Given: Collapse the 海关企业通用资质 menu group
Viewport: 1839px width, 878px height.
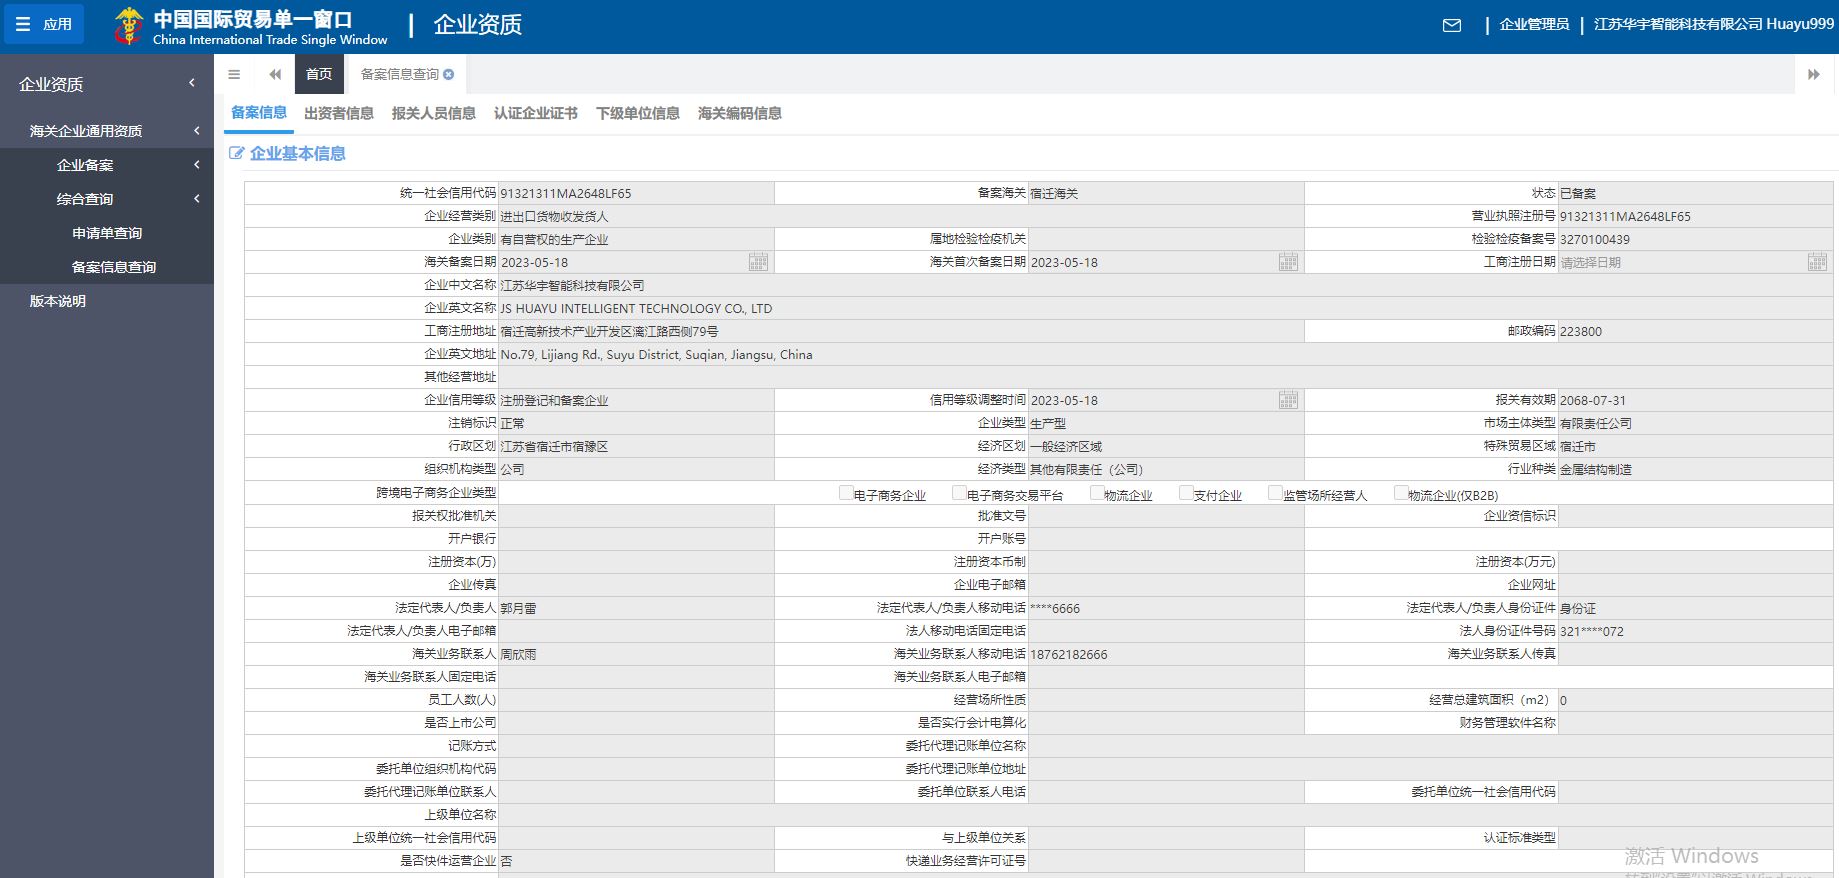Looking at the screenshot, I should point(107,131).
